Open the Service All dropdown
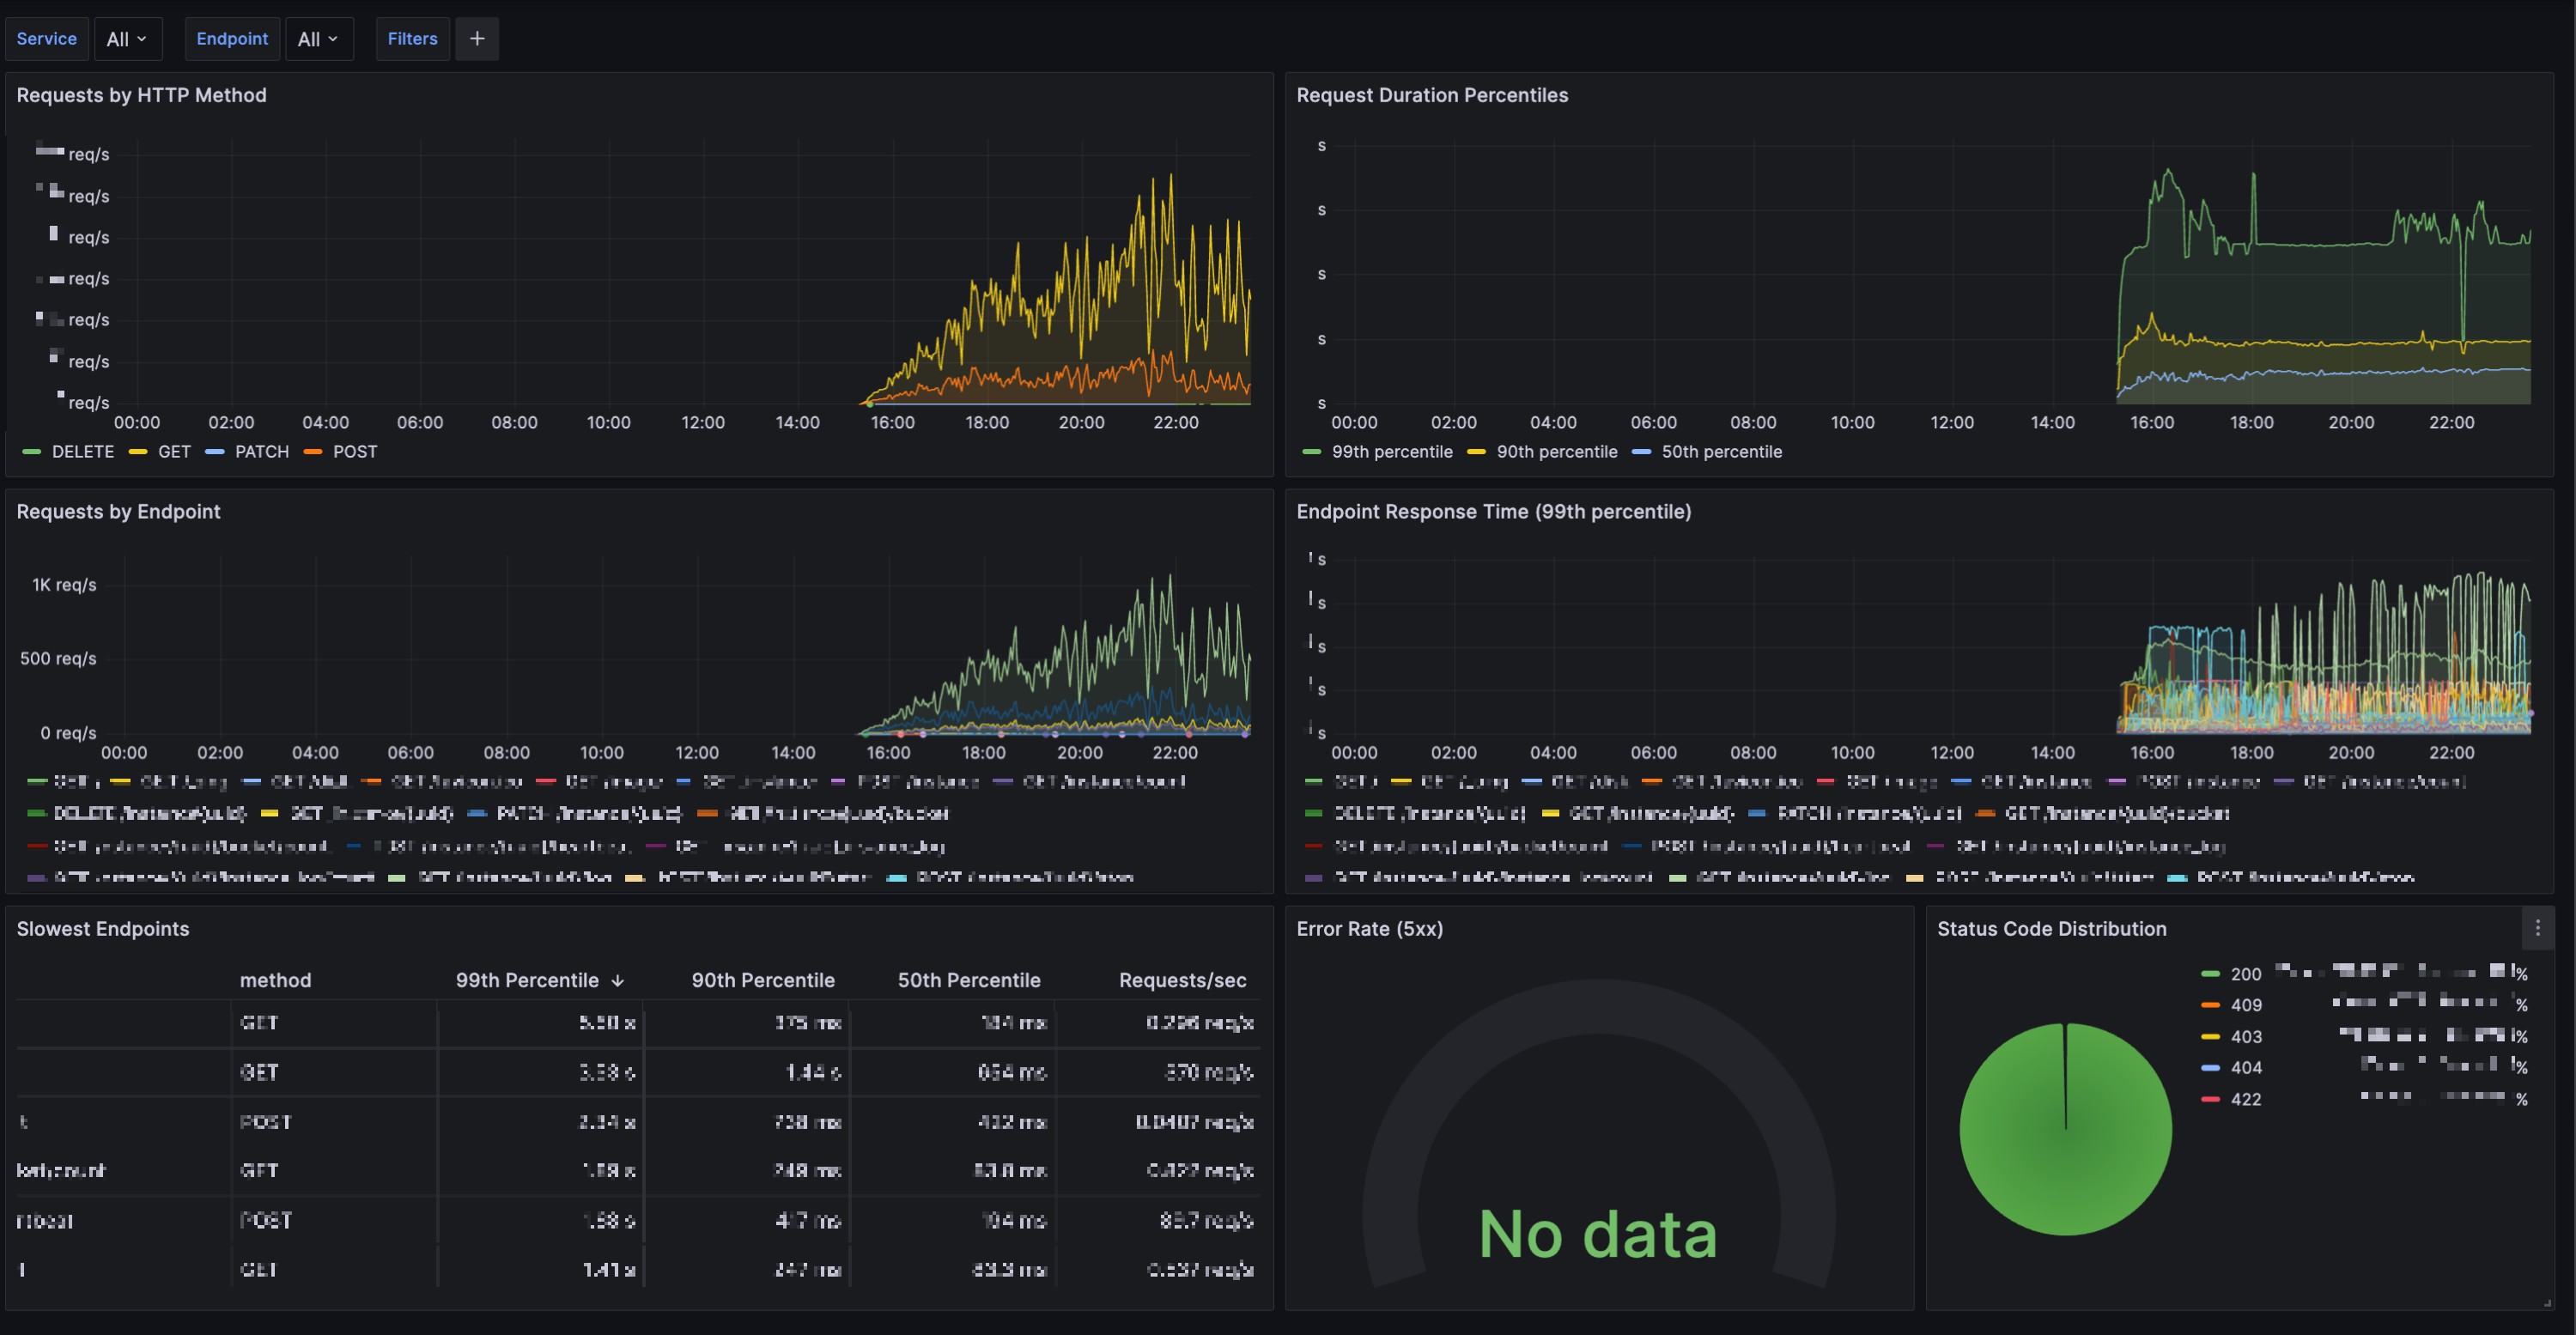 pos(127,39)
